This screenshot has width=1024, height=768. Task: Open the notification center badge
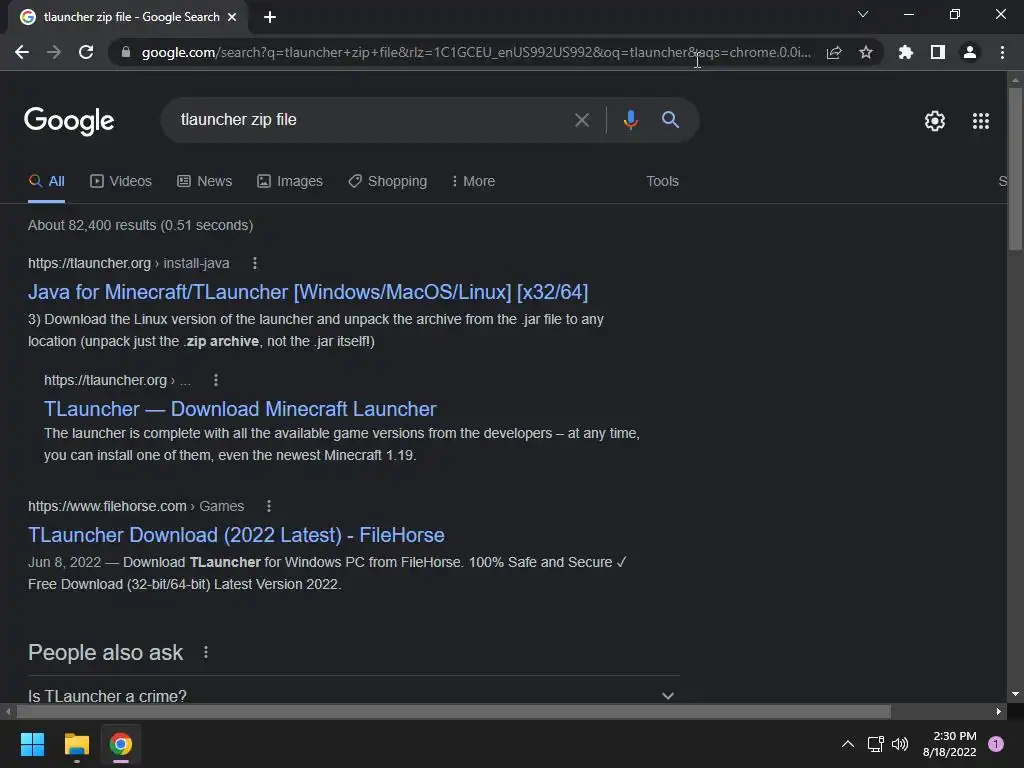(x=996, y=744)
